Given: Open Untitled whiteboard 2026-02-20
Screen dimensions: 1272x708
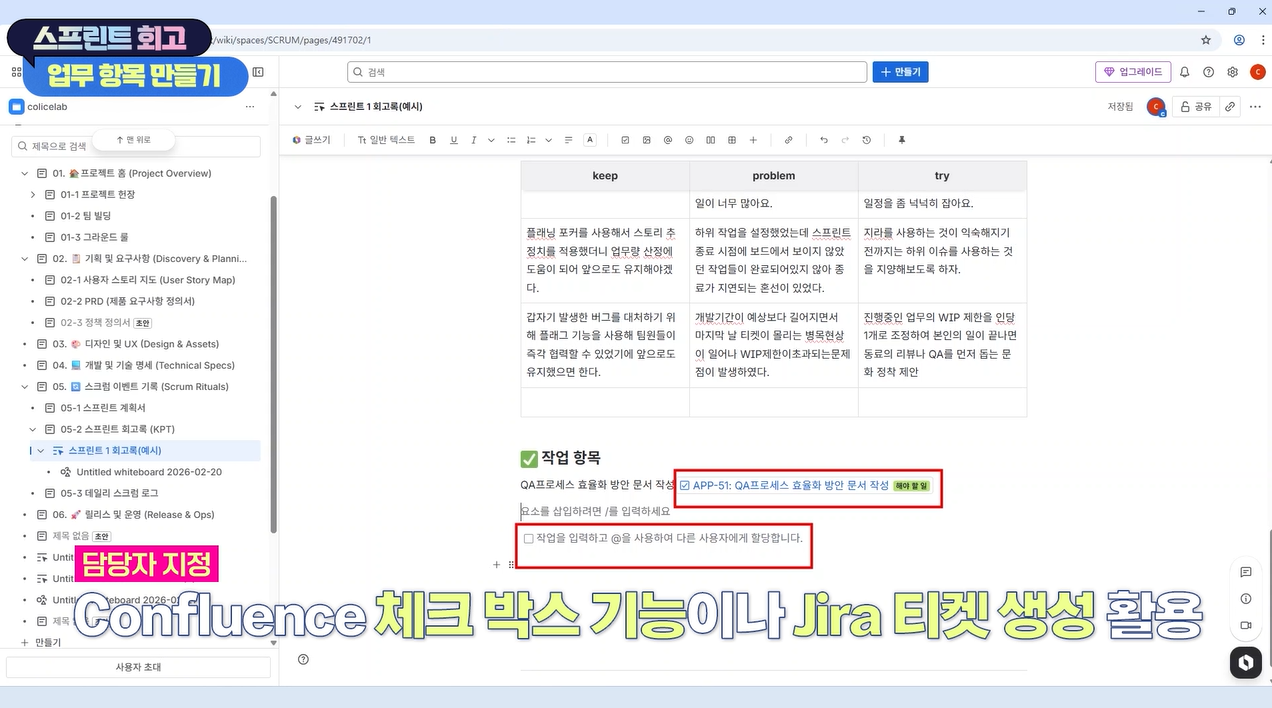Looking at the screenshot, I should pyautogui.click(x=149, y=472).
